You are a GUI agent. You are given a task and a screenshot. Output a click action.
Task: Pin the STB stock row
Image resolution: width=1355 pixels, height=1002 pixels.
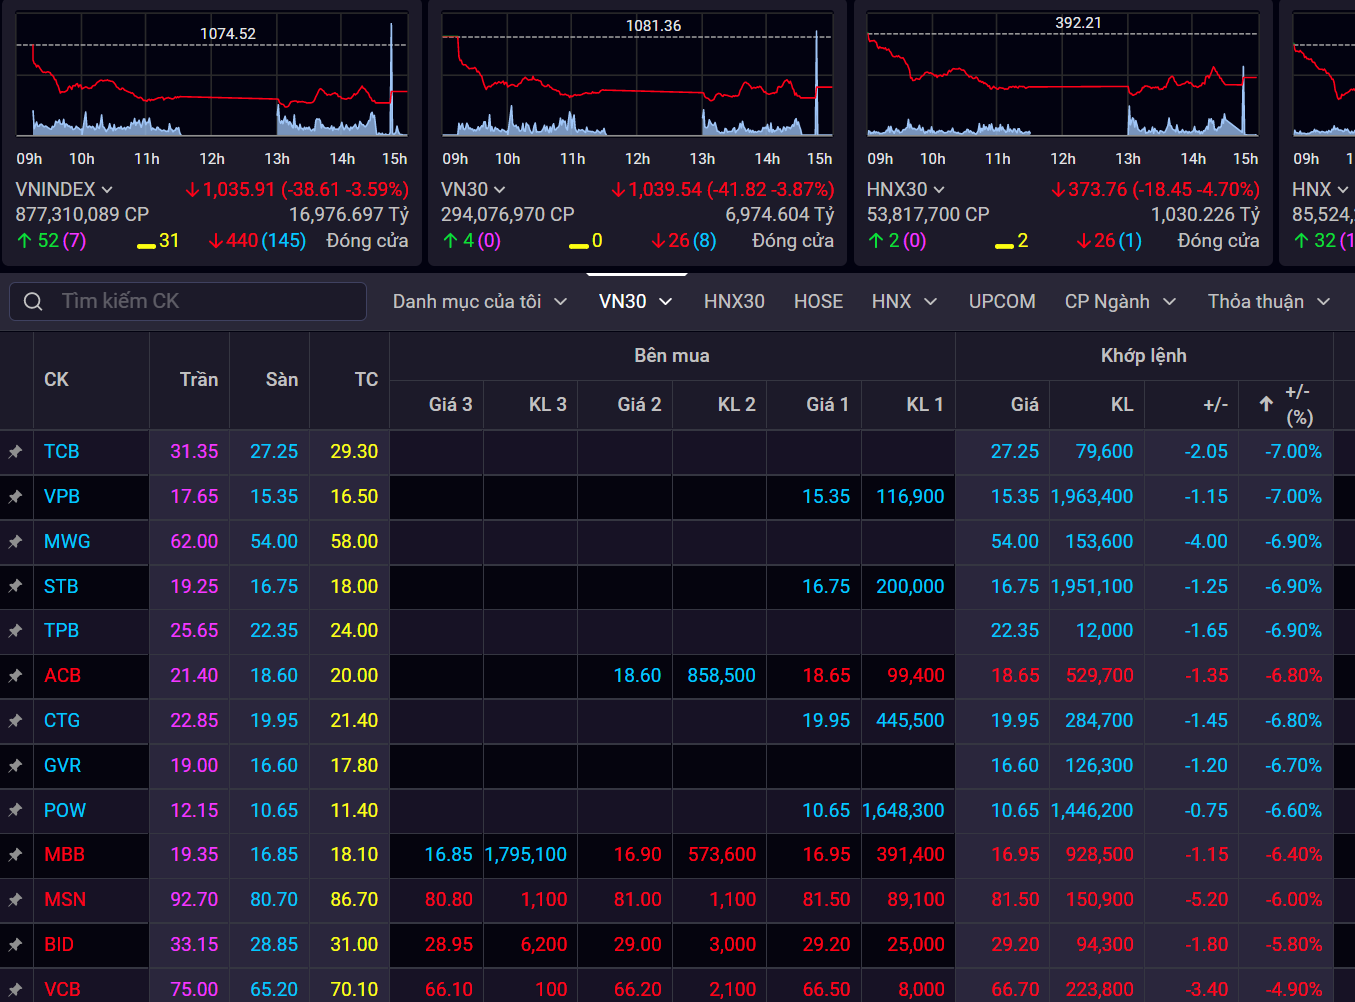16,587
